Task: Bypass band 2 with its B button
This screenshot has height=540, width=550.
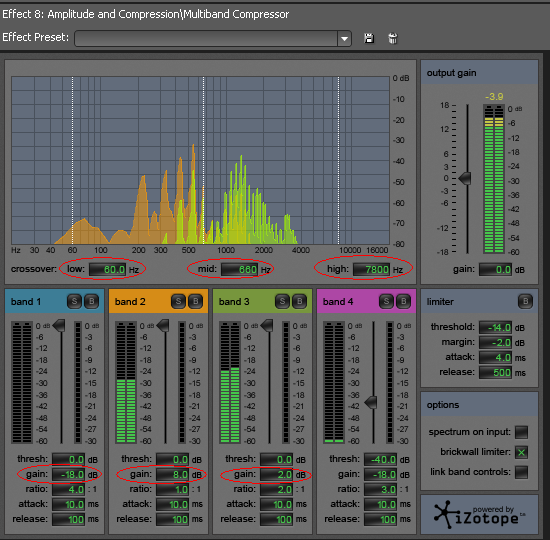Action: click(195, 301)
